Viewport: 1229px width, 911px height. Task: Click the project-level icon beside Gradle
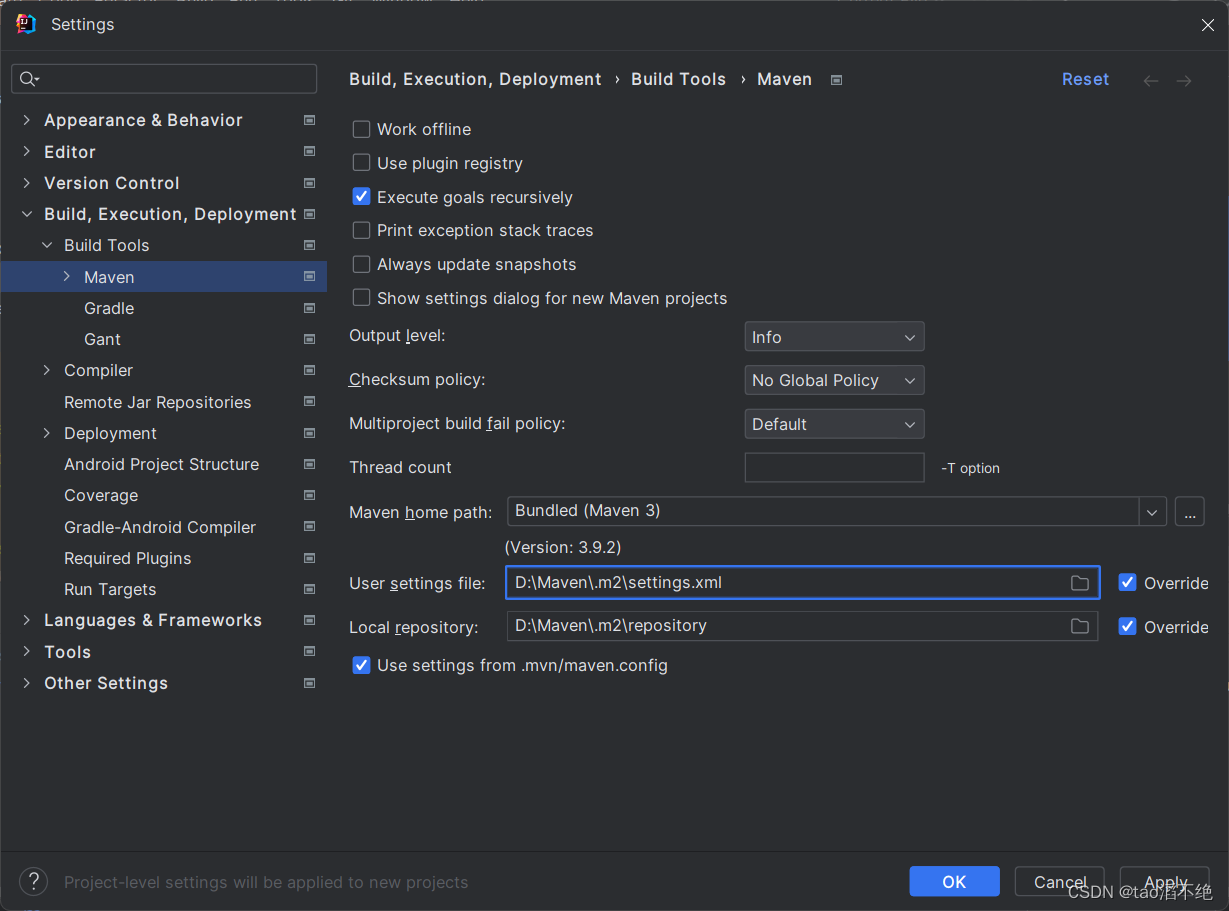coord(309,308)
